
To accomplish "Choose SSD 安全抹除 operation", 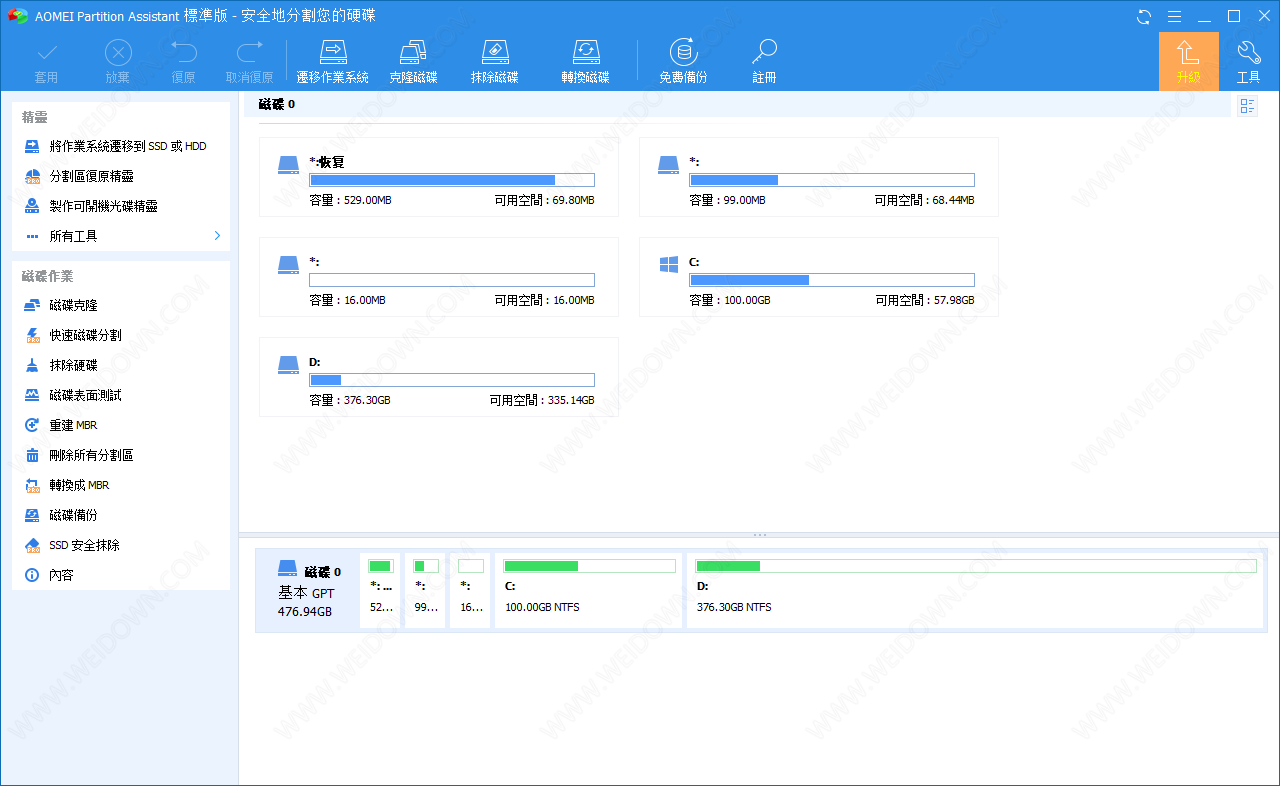I will [121, 545].
